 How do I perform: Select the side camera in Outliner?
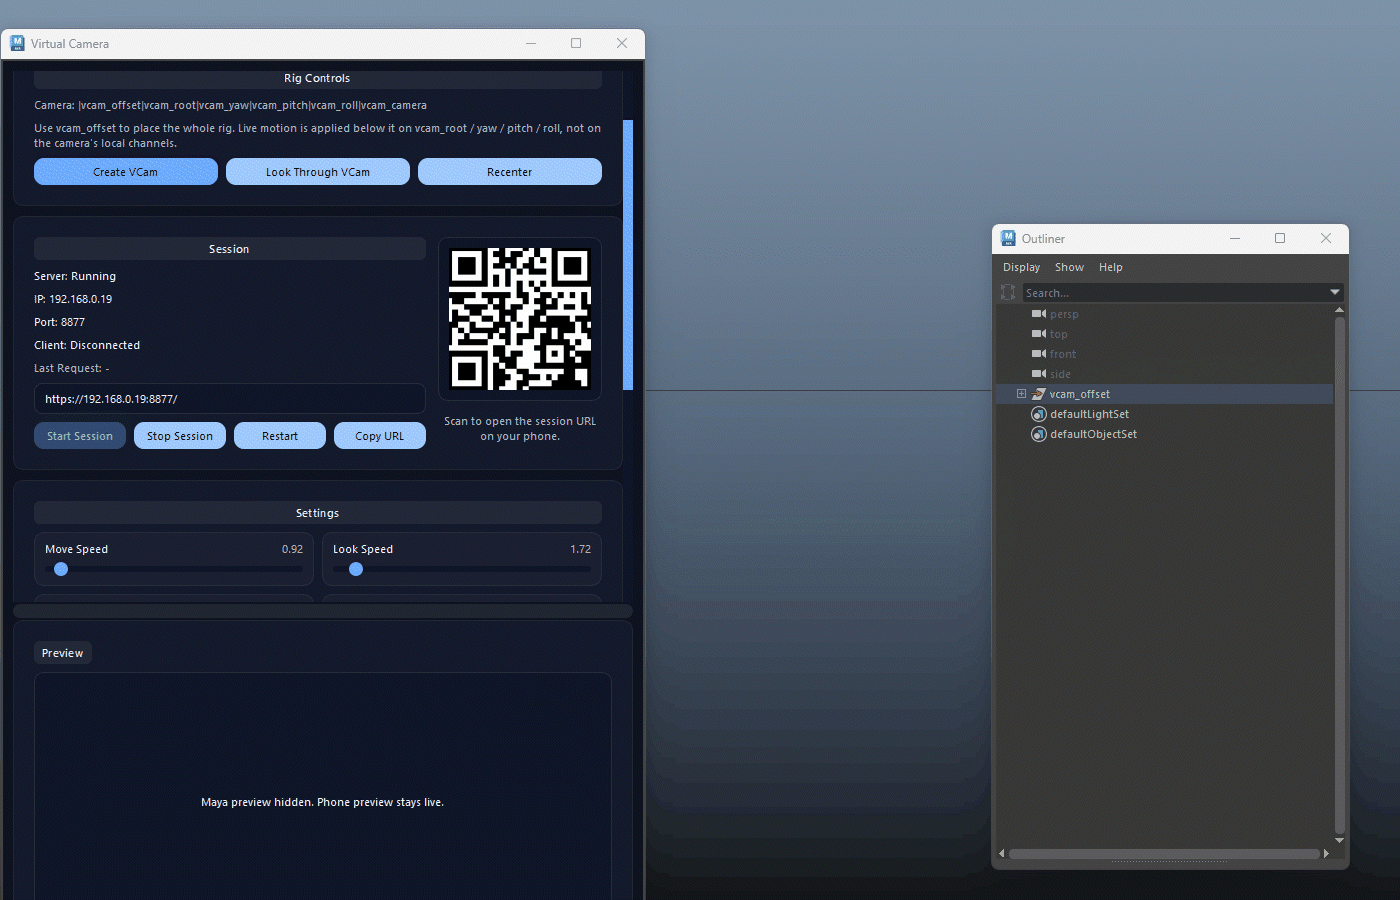1060,374
